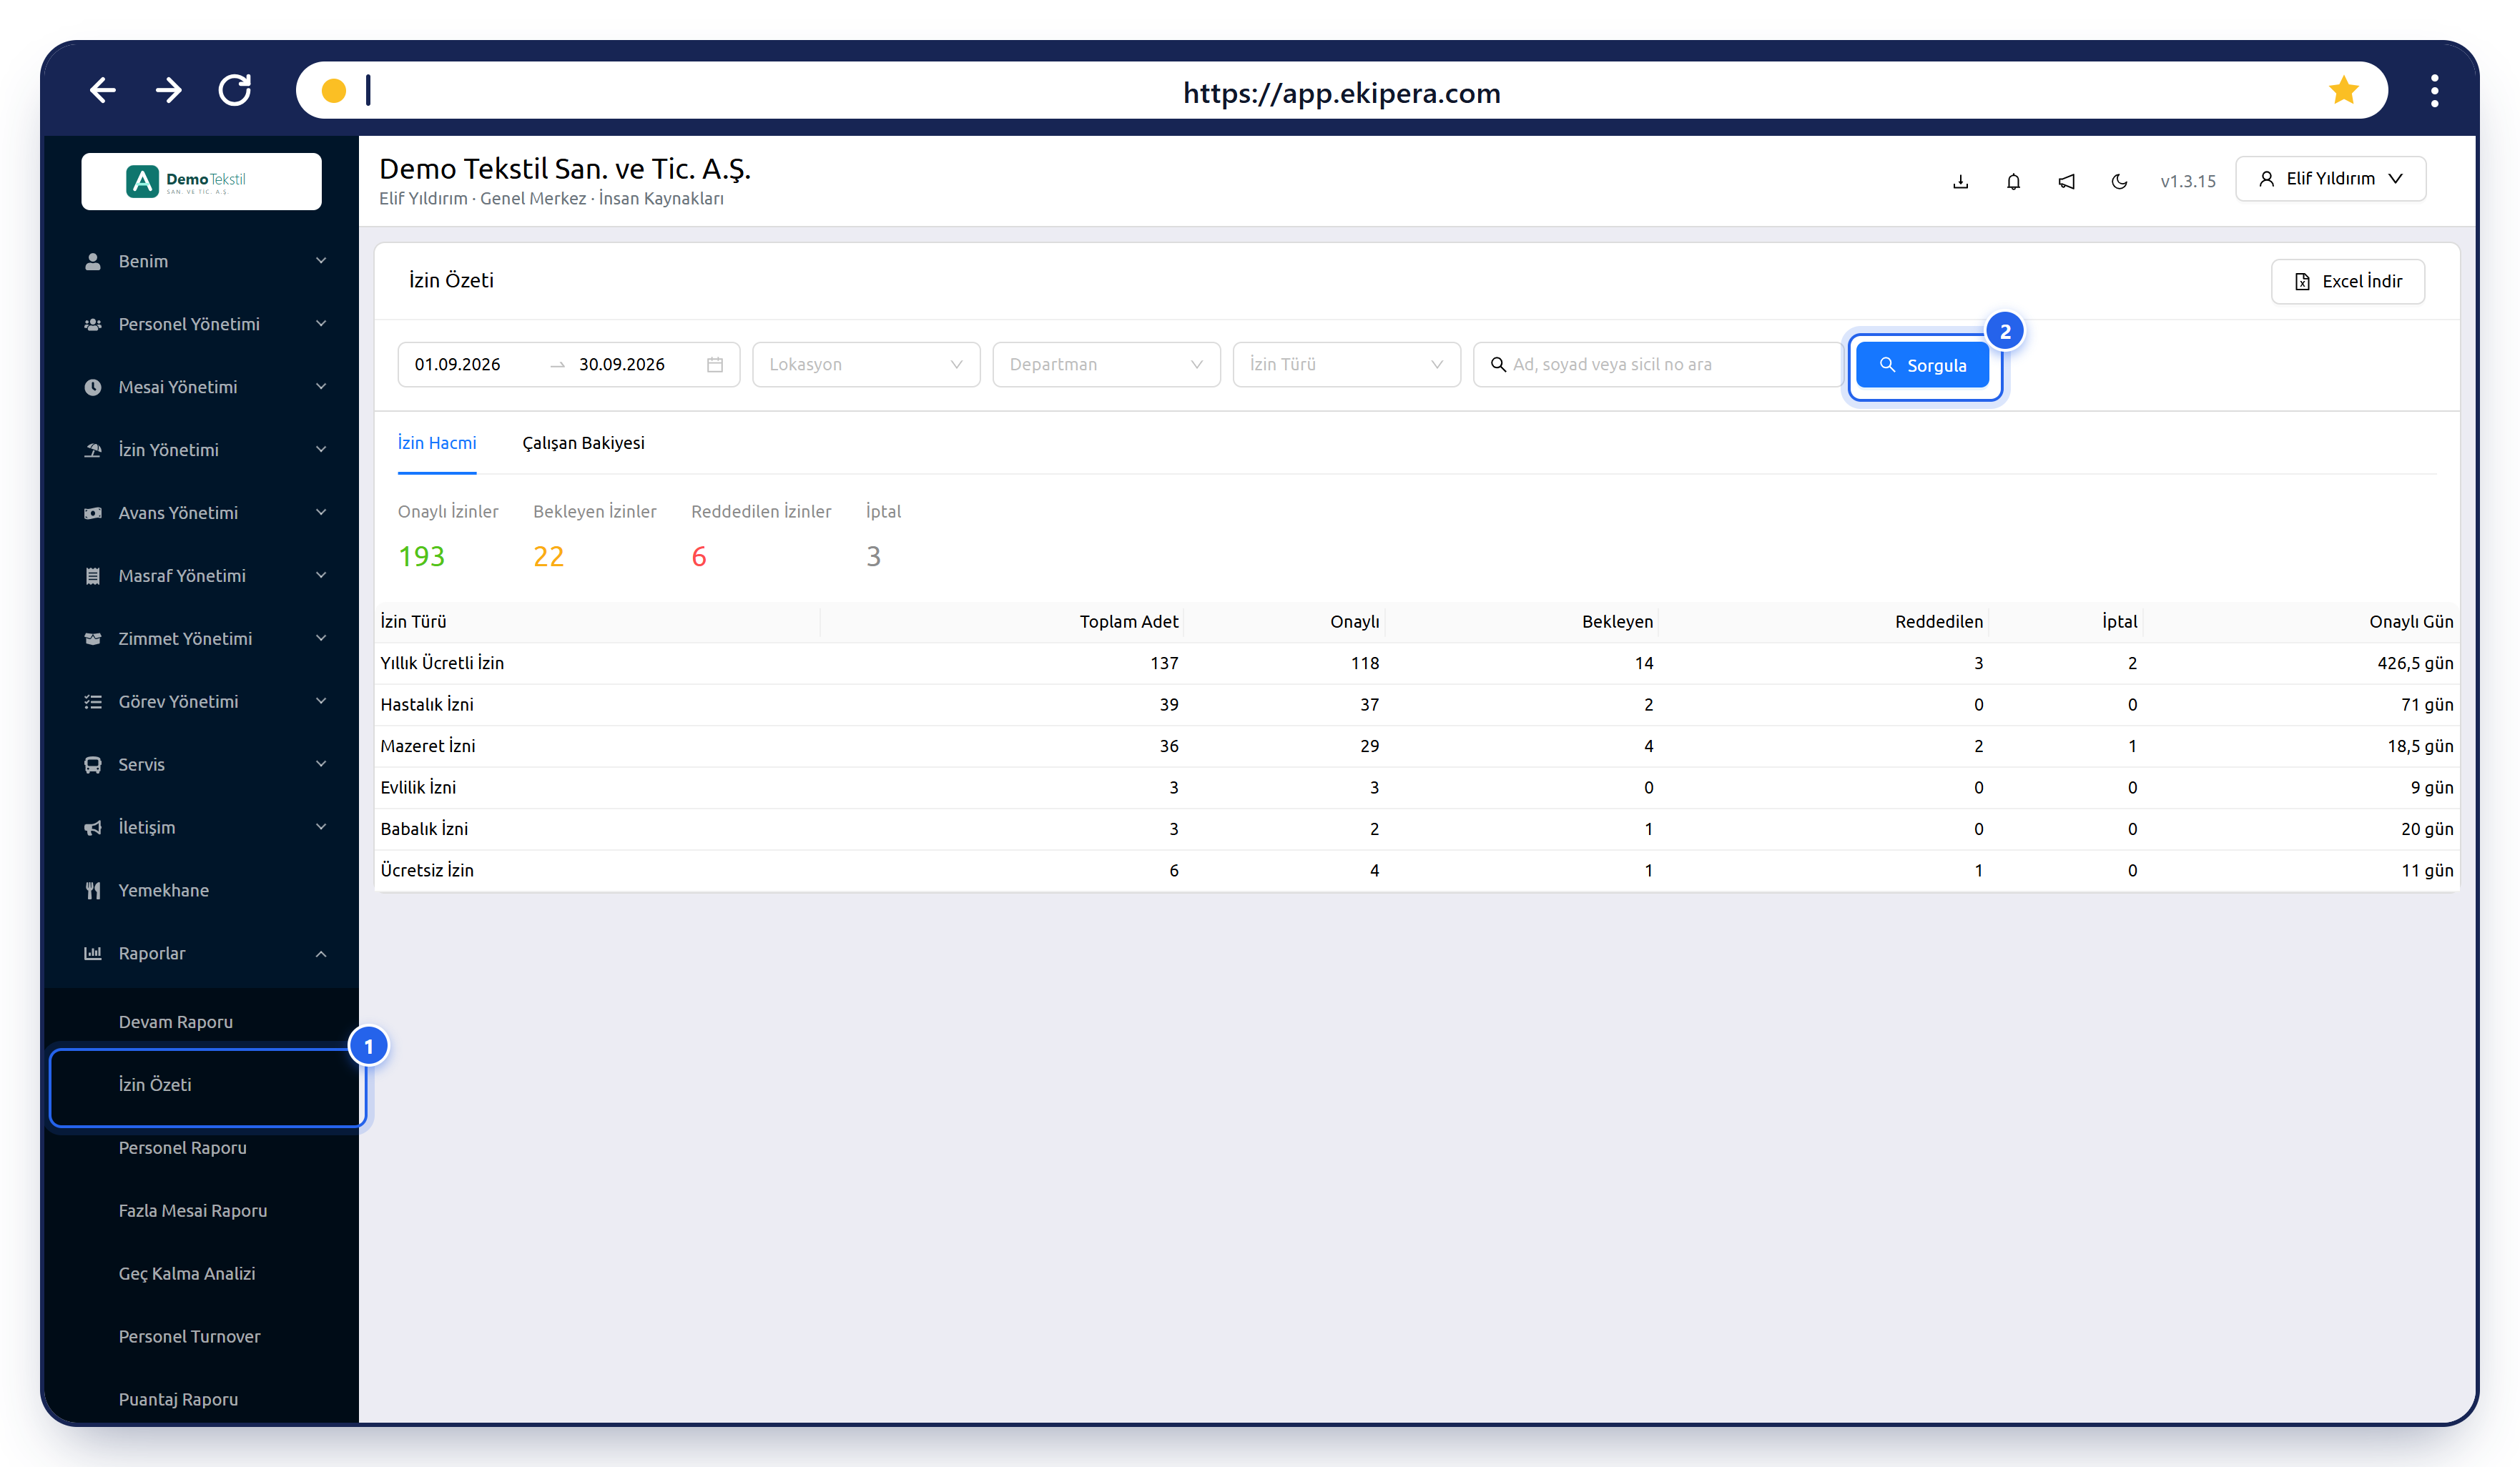Image resolution: width=2520 pixels, height=1467 pixels.
Task: Open Geç Kalma Analizi report
Action: (x=201, y=1274)
